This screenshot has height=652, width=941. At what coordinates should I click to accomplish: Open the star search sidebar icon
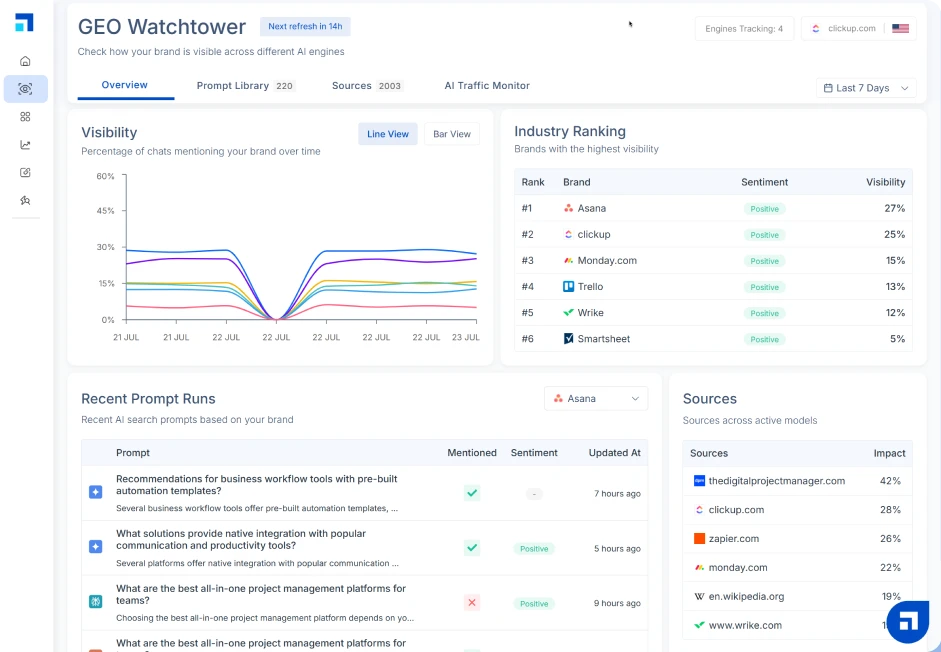25,201
